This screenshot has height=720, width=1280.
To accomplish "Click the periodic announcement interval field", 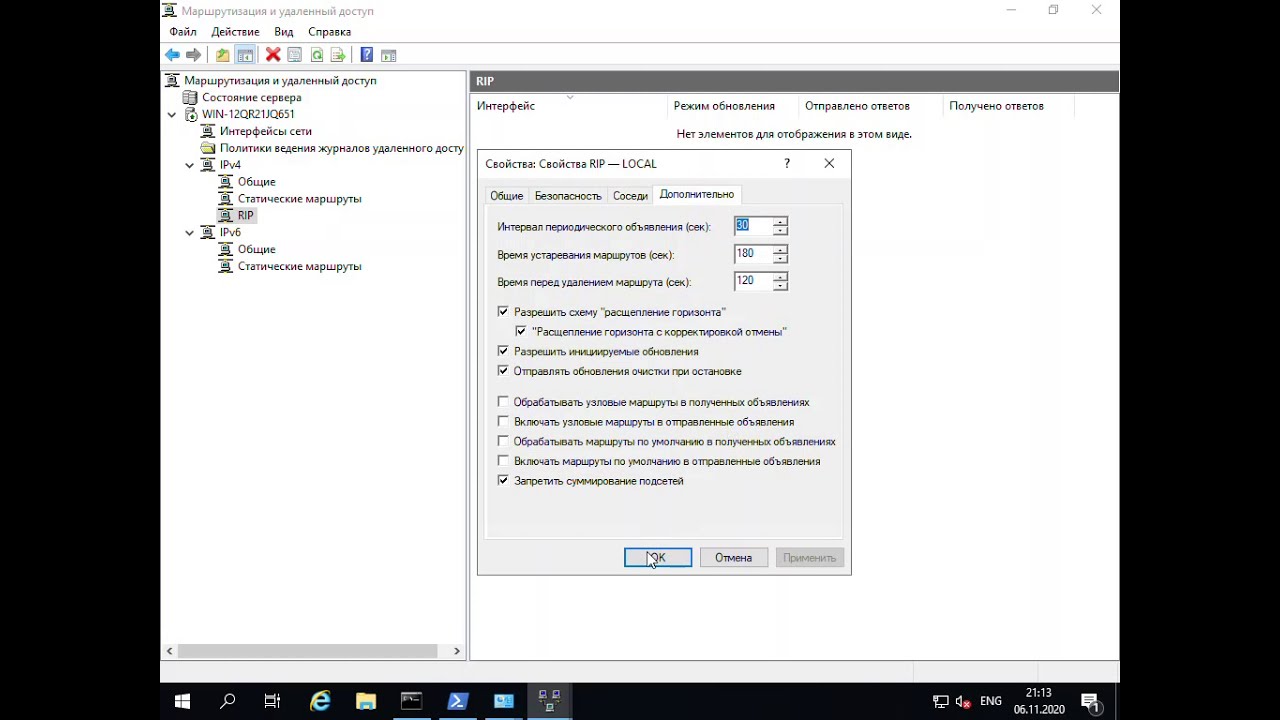I will tap(753, 226).
